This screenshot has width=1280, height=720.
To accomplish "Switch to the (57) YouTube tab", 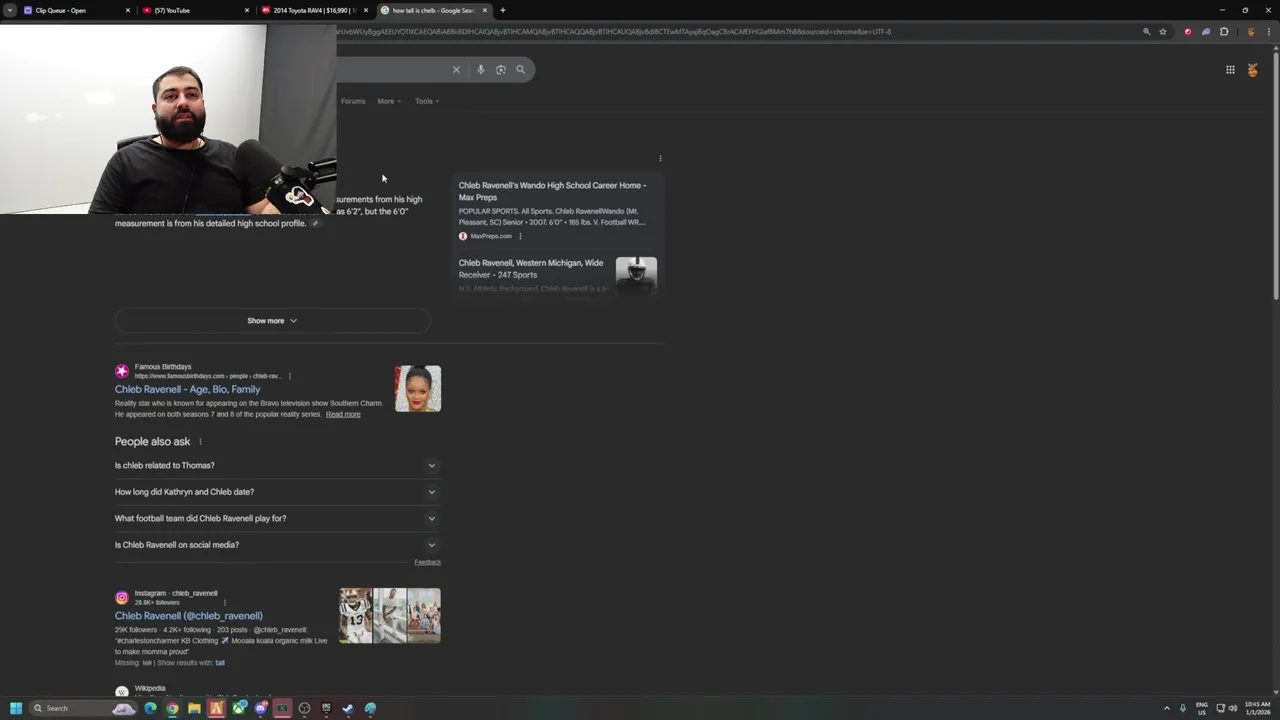I will pyautogui.click(x=195, y=10).
